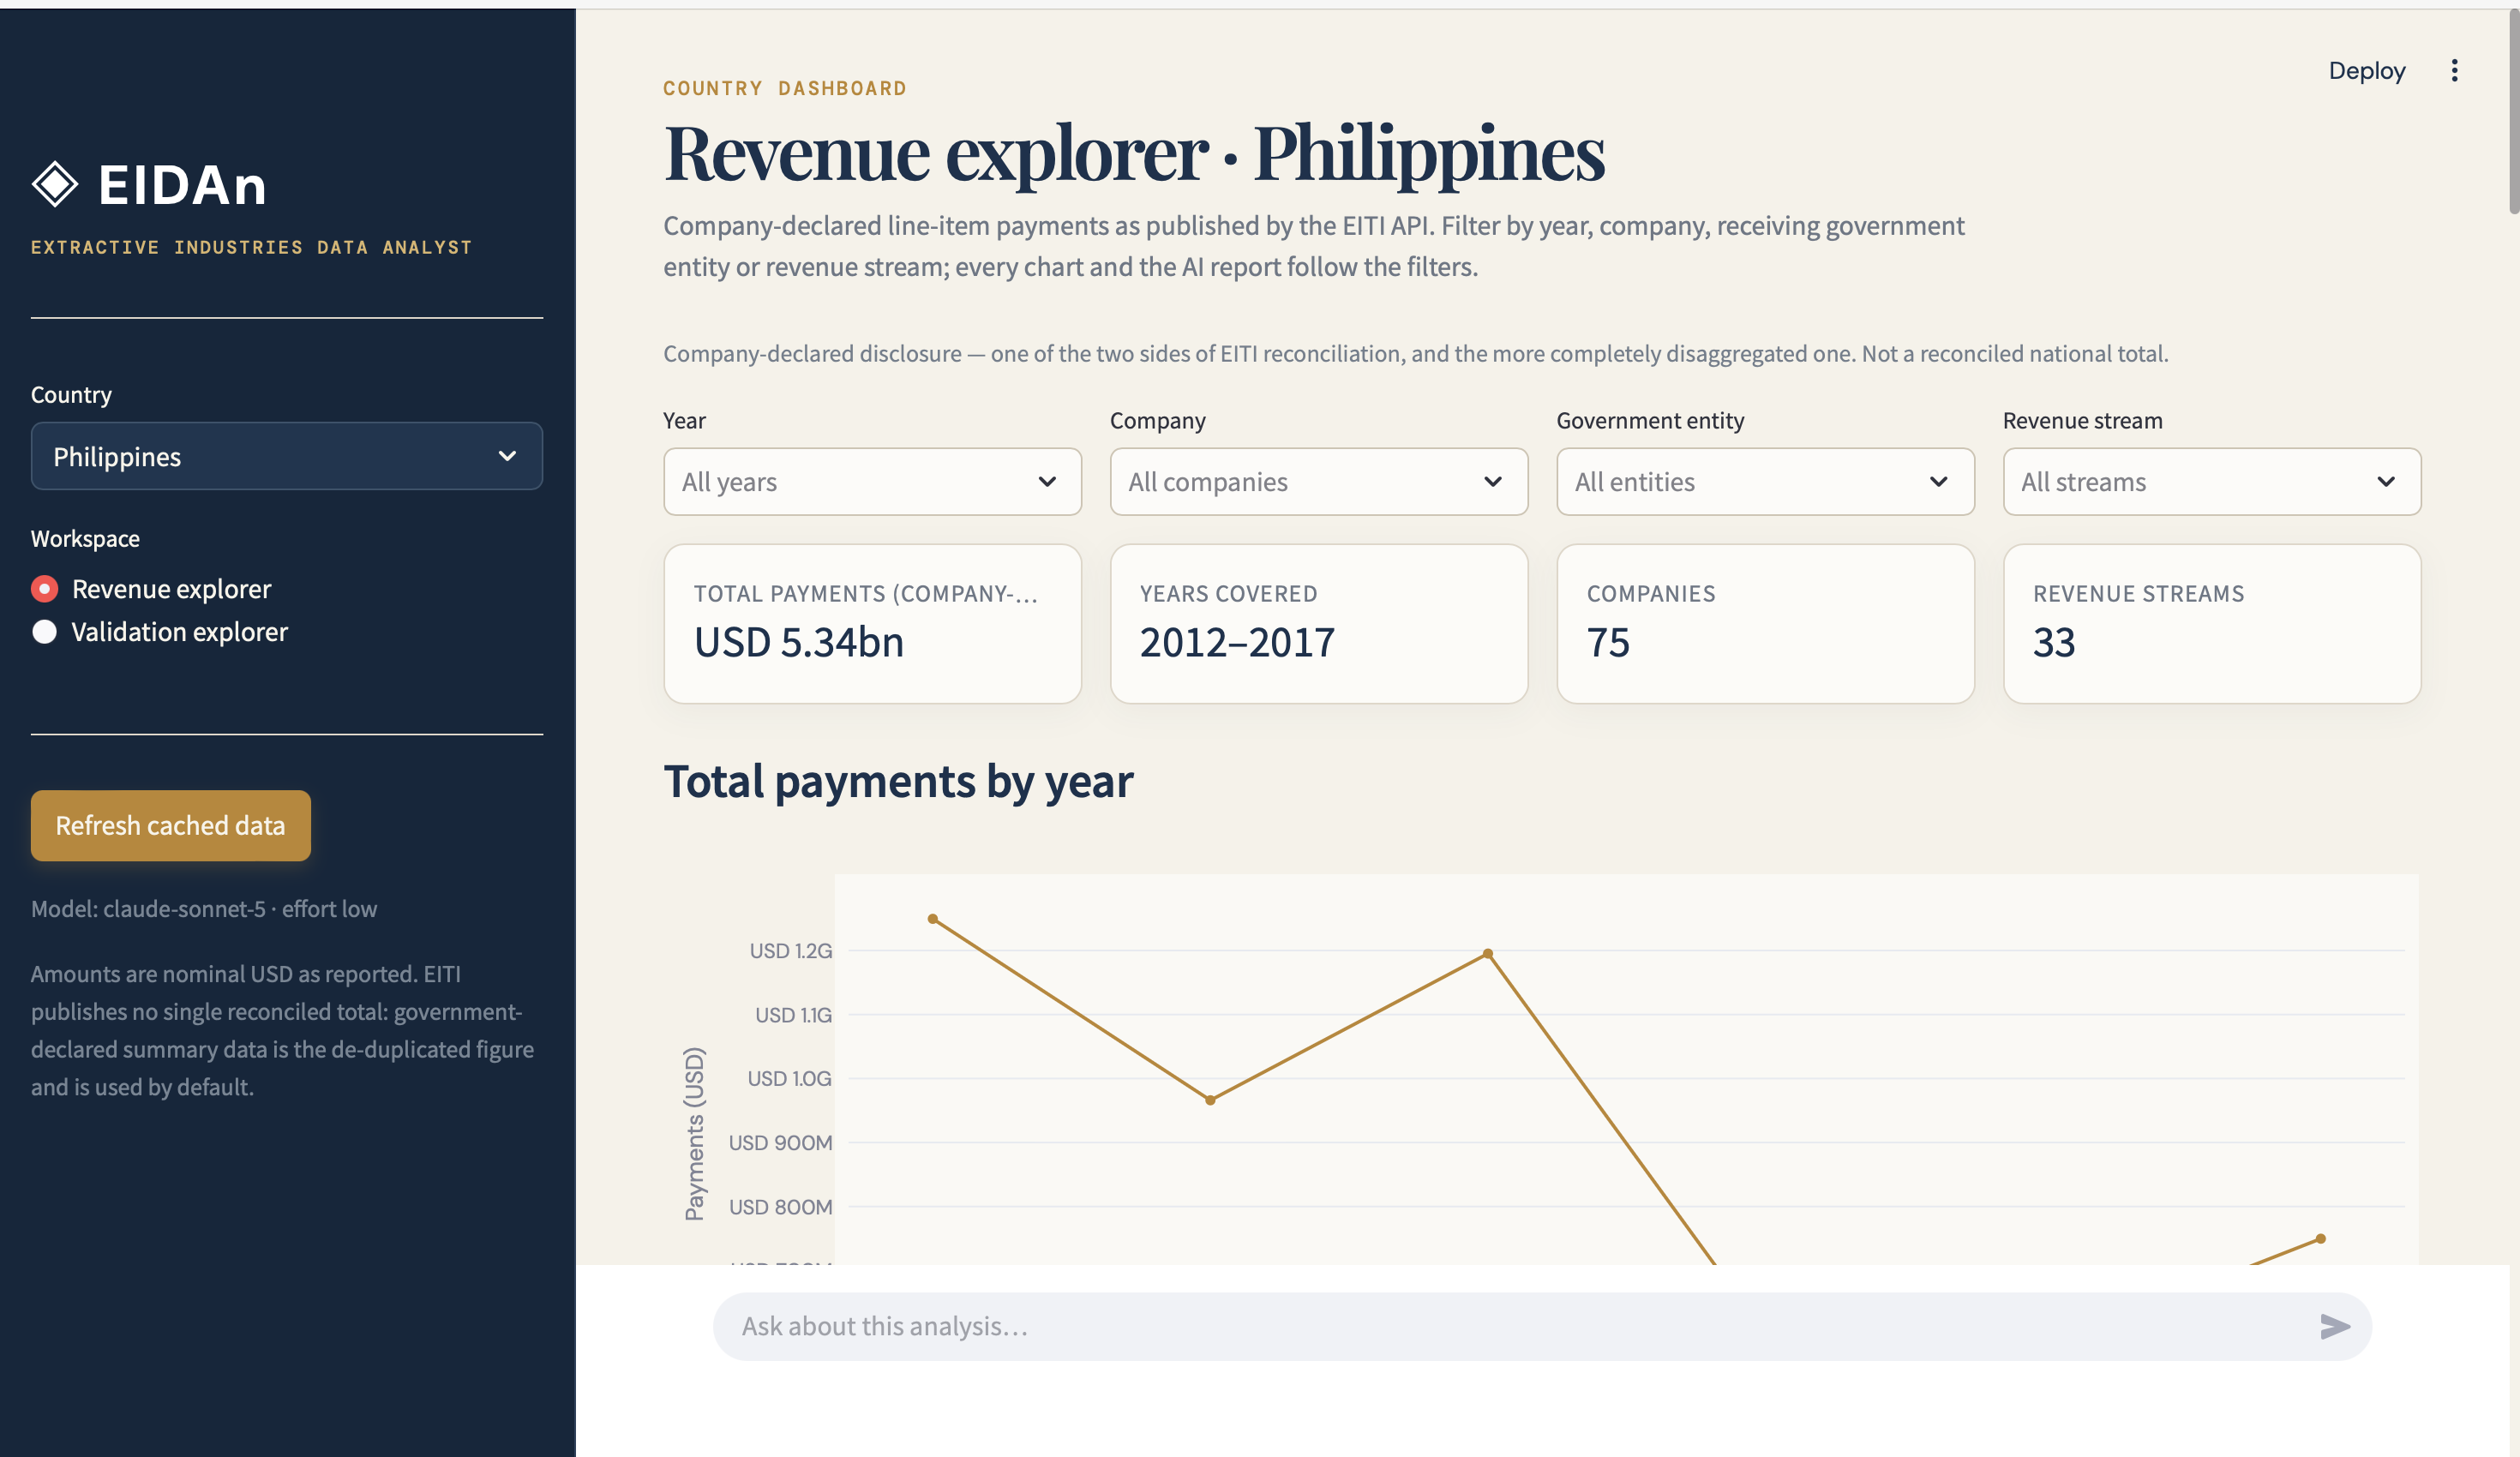Open the three-dot main menu
Screen dimensions: 2520x1457
click(x=2454, y=71)
